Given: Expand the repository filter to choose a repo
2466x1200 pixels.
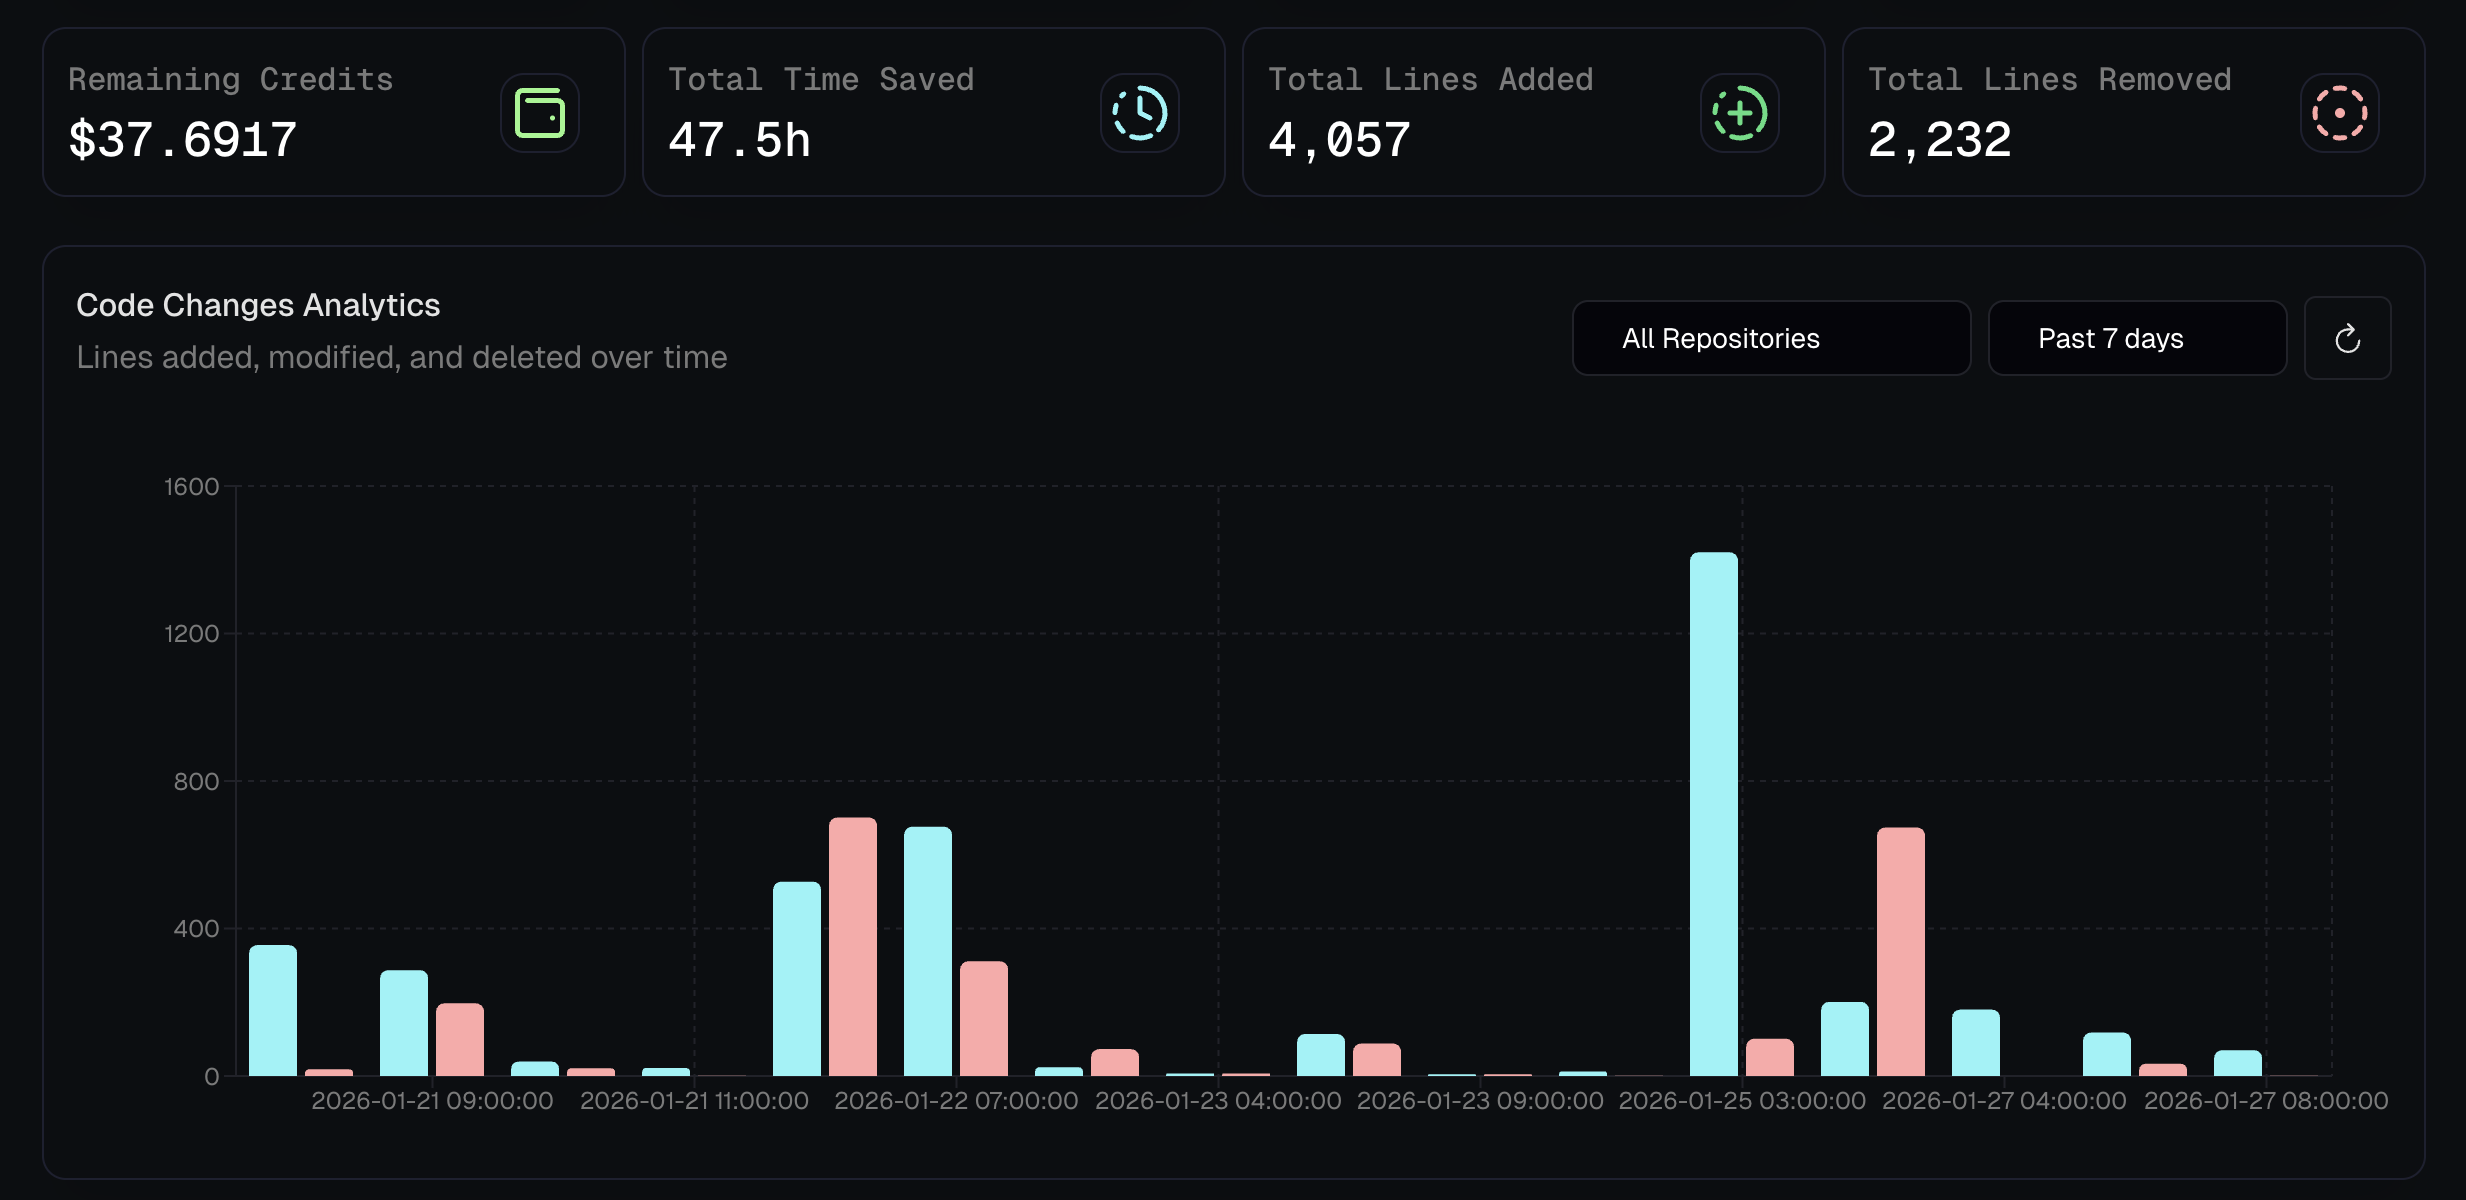Looking at the screenshot, I should pyautogui.click(x=1771, y=338).
